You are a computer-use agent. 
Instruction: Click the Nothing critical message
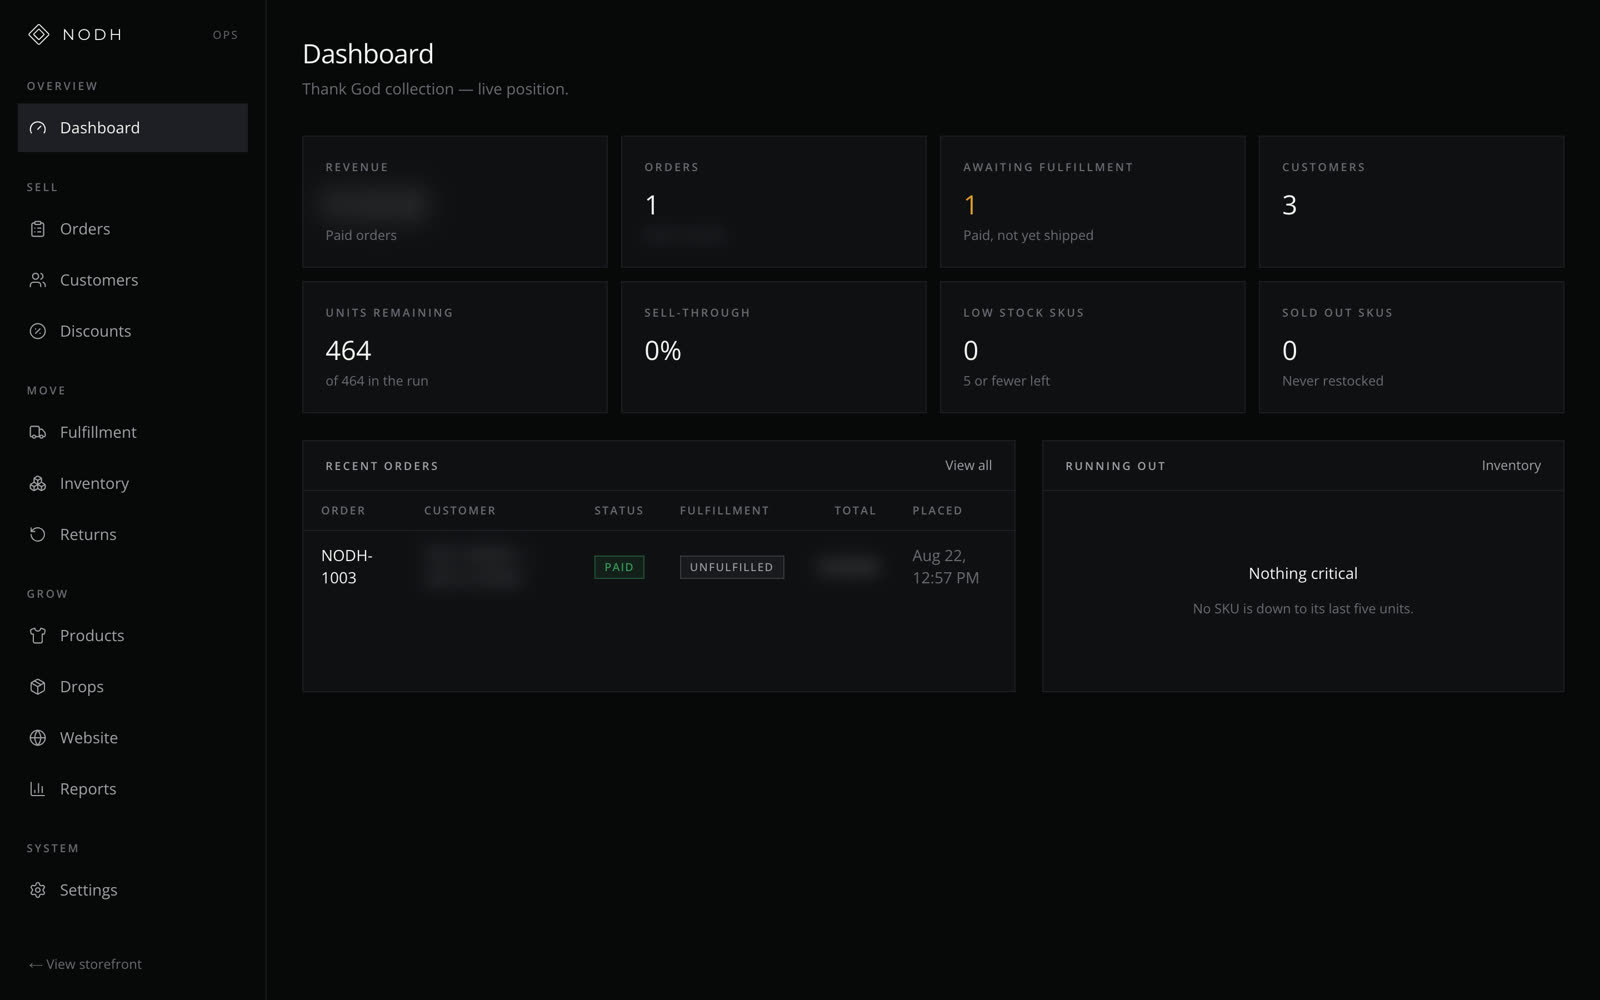(x=1303, y=573)
